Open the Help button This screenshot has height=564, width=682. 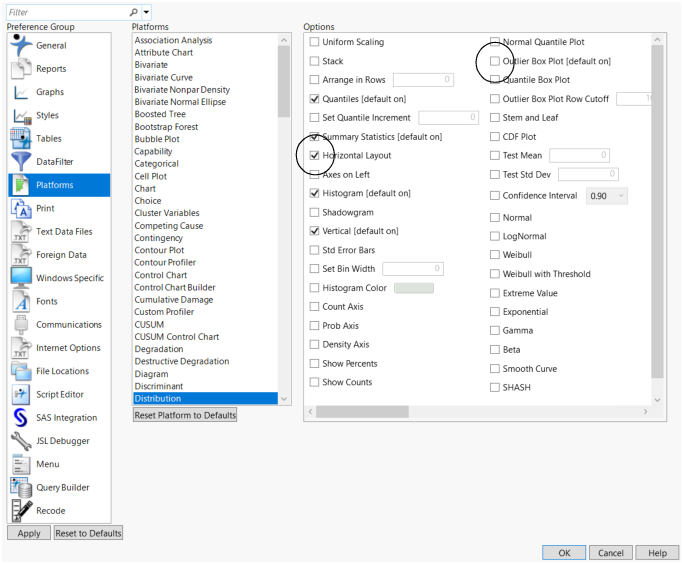point(657,553)
